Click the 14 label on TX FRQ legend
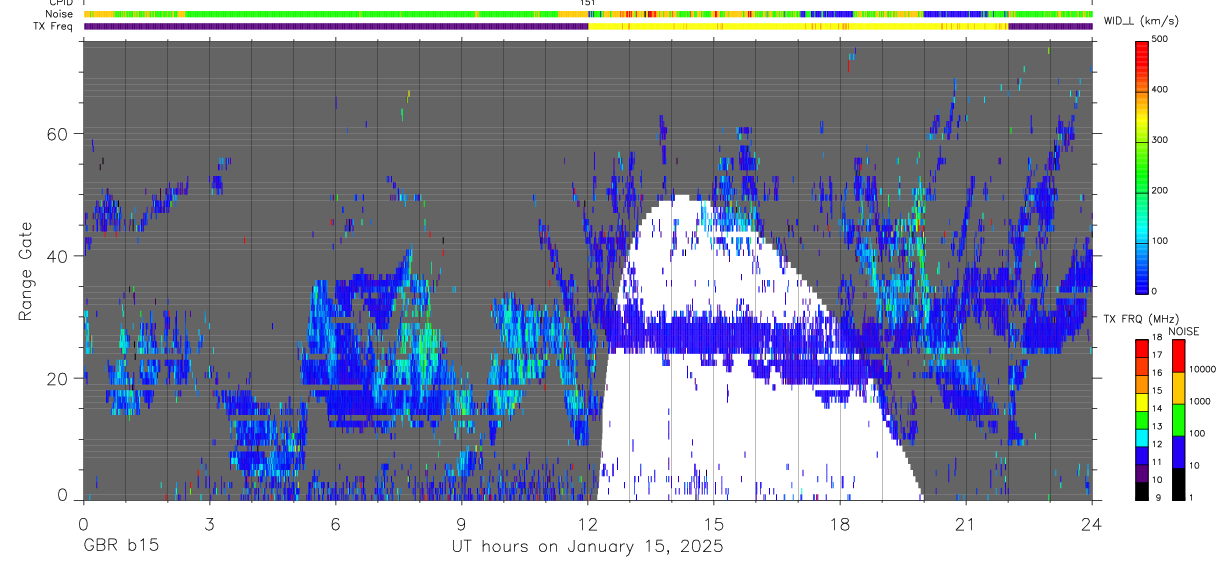This screenshot has width=1228, height=567. 1157,409
